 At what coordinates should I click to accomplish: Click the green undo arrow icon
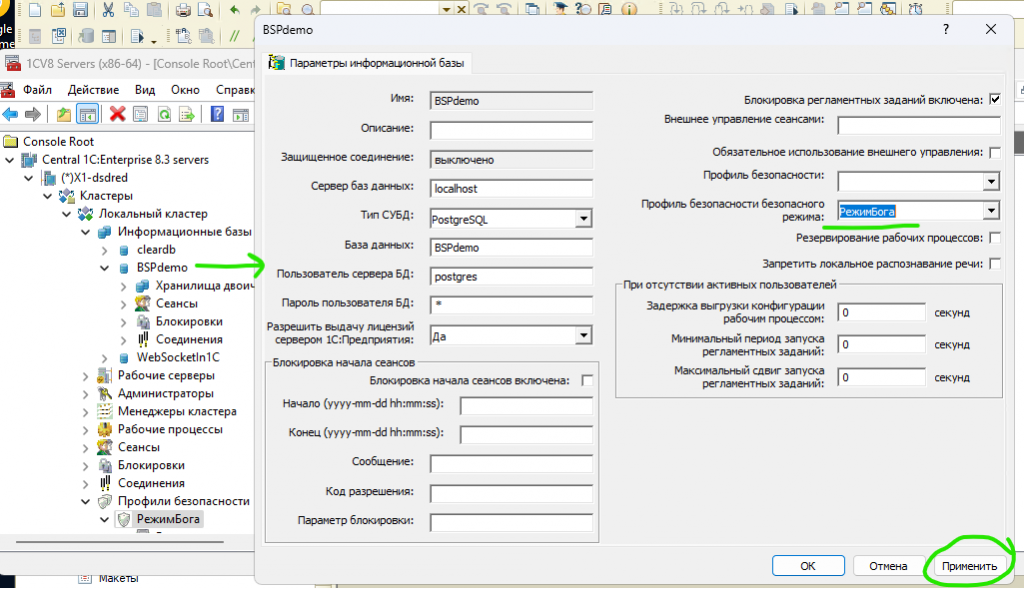(x=234, y=9)
